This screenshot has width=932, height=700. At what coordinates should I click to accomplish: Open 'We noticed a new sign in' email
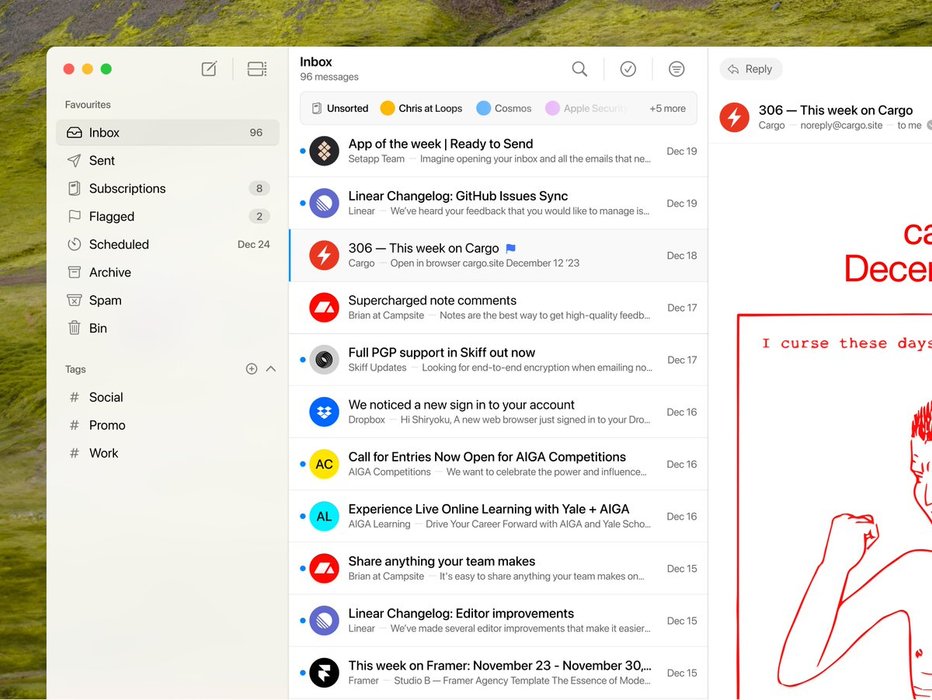[x=498, y=412]
